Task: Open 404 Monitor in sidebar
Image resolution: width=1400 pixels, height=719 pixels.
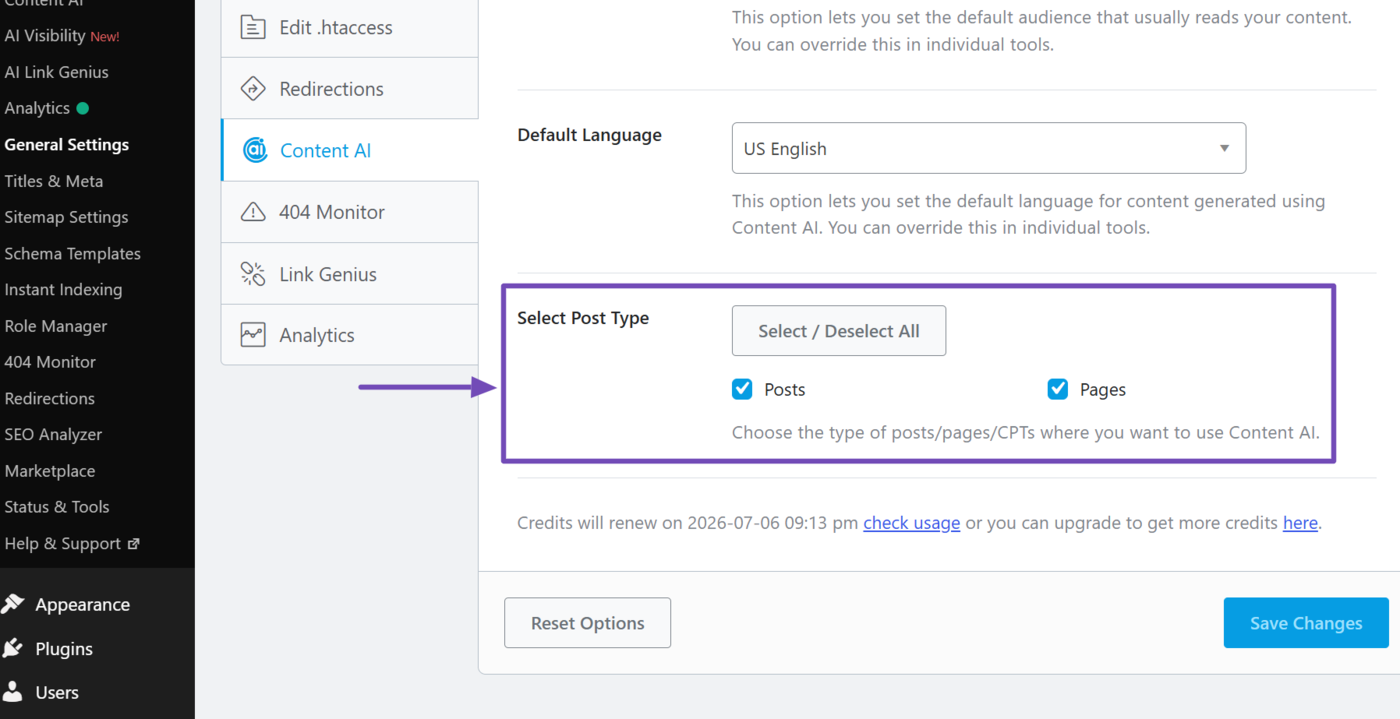Action: coord(50,362)
